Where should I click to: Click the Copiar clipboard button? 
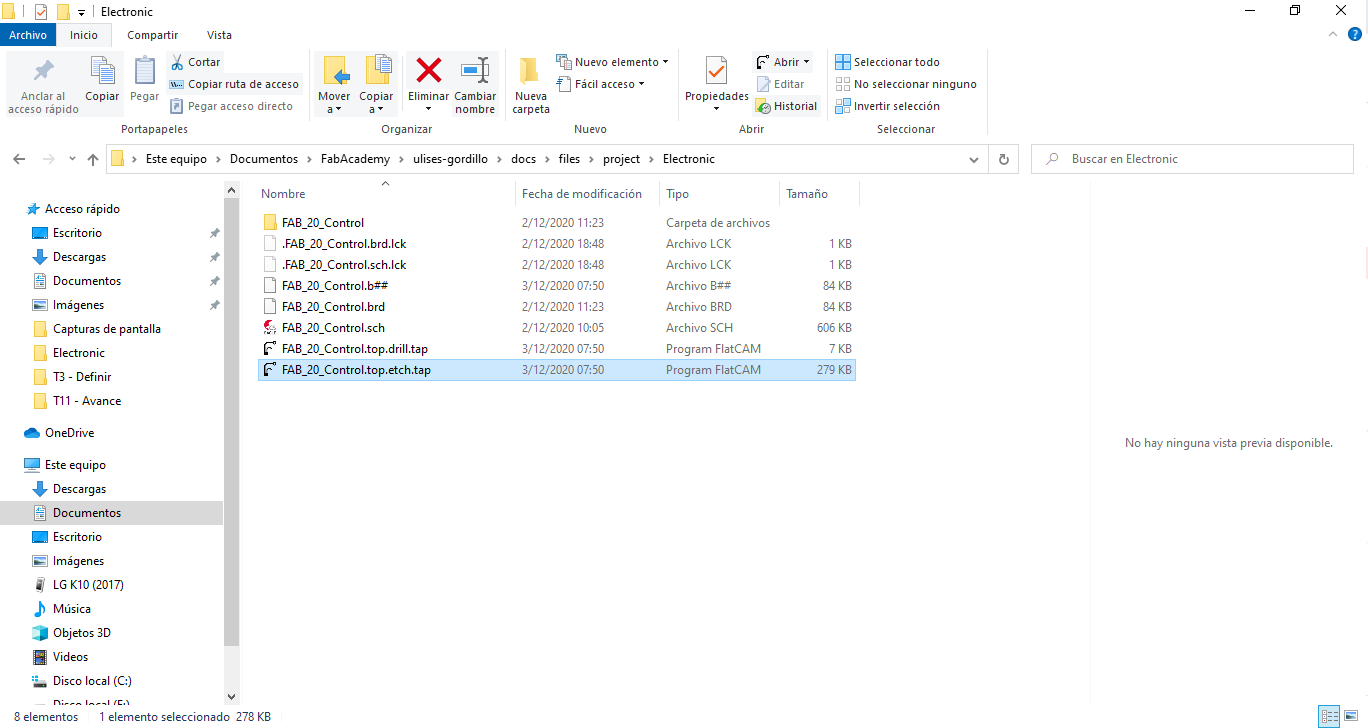click(102, 80)
